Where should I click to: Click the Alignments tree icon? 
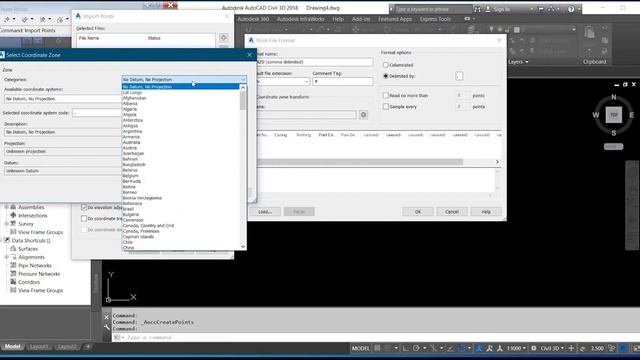click(x=13, y=257)
